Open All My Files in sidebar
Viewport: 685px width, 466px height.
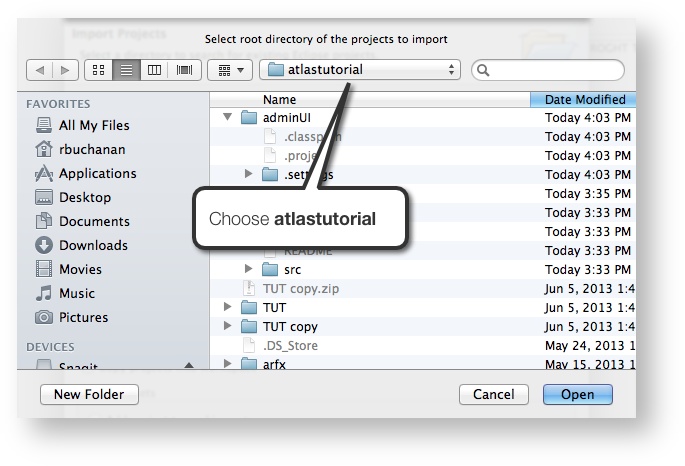point(93,125)
